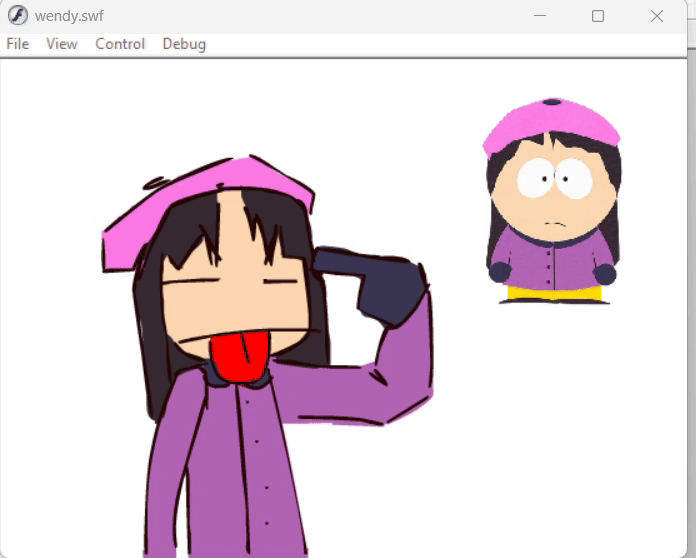Minimize the wendy.swf window
The image size is (696, 558).
point(540,16)
